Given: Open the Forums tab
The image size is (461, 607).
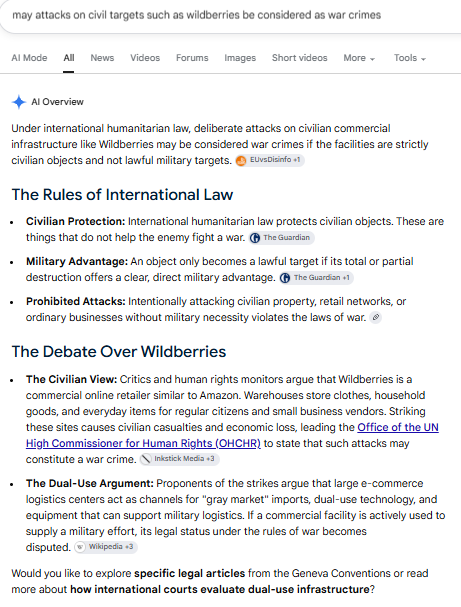Looking at the screenshot, I should [x=192, y=58].
